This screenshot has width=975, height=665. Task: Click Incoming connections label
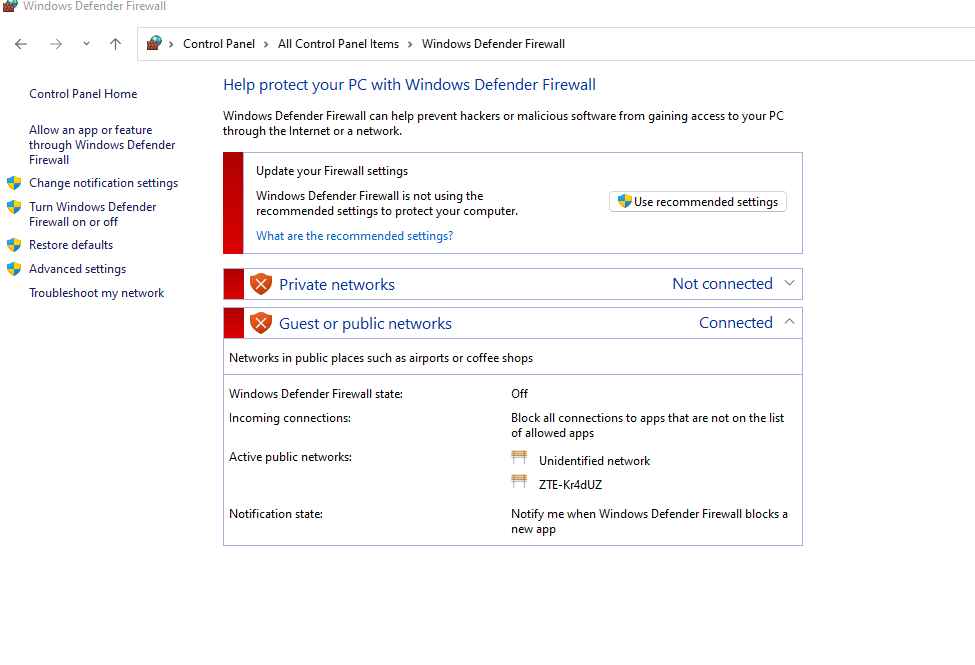pos(290,418)
